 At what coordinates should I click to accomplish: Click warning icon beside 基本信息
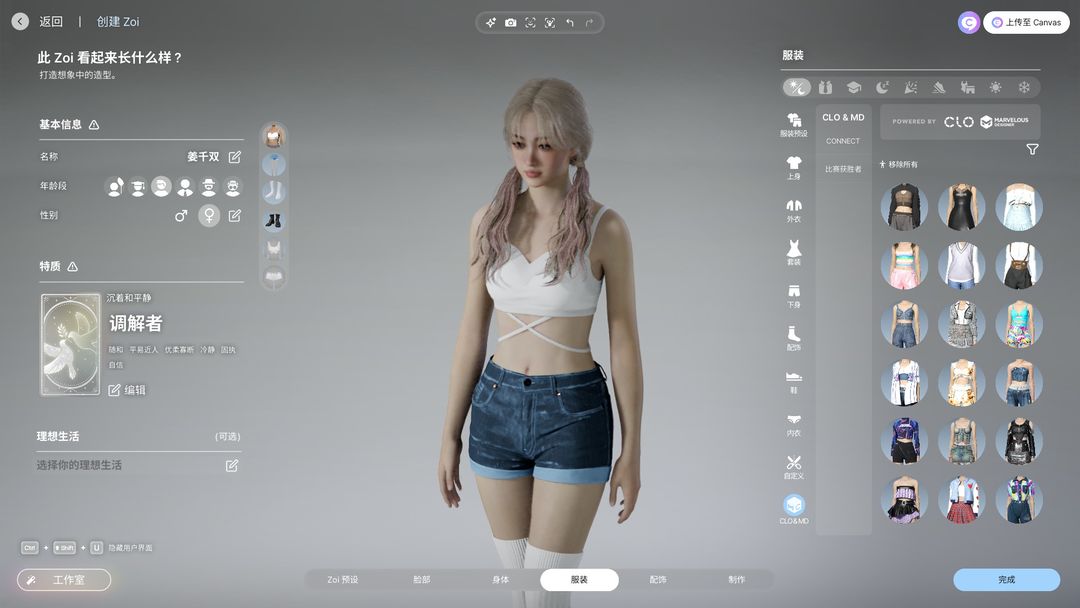pos(94,125)
